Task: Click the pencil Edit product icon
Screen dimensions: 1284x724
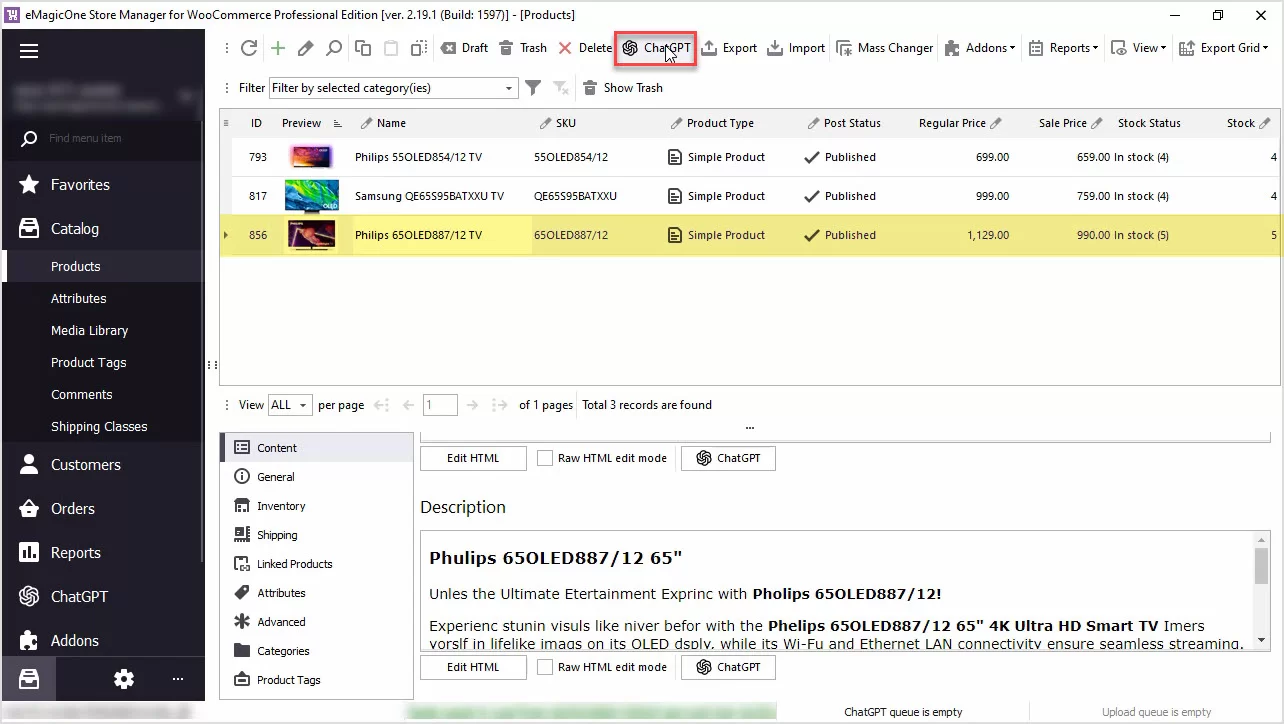Action: 306,48
